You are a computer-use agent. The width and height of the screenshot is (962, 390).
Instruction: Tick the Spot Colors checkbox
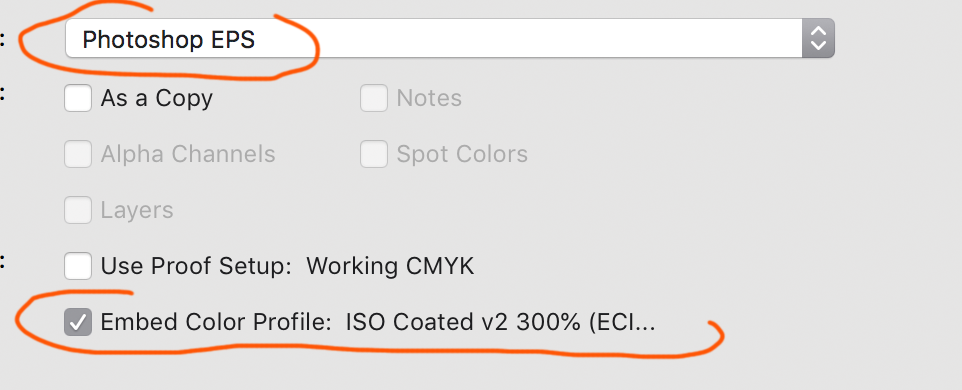(x=374, y=154)
